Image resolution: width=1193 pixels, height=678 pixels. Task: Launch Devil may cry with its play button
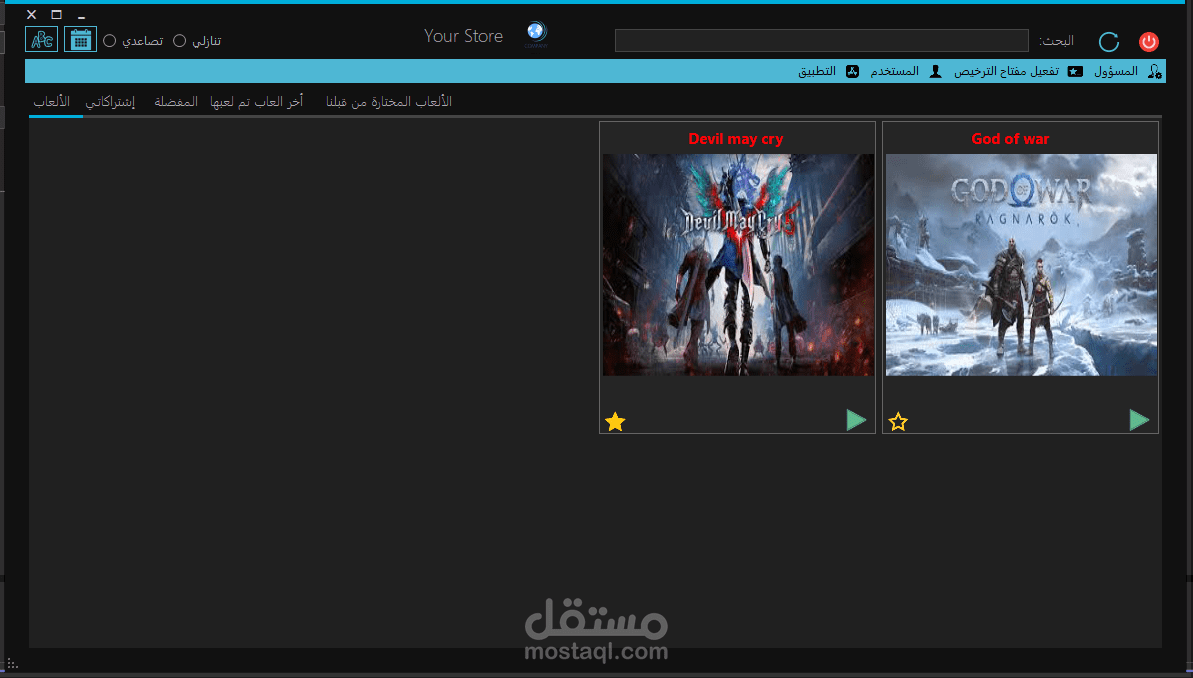coord(856,420)
